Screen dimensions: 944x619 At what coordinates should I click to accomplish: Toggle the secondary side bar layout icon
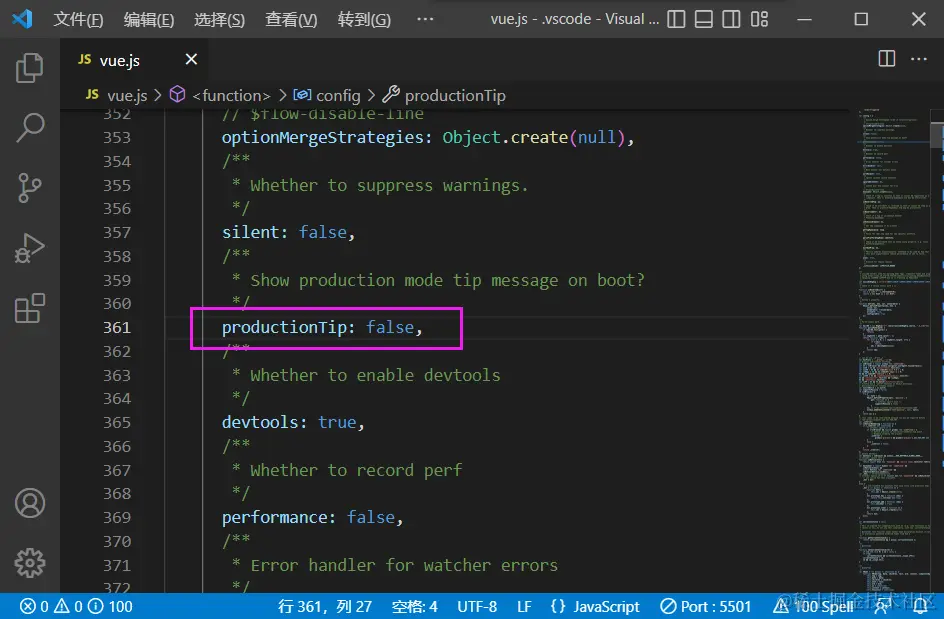731,19
